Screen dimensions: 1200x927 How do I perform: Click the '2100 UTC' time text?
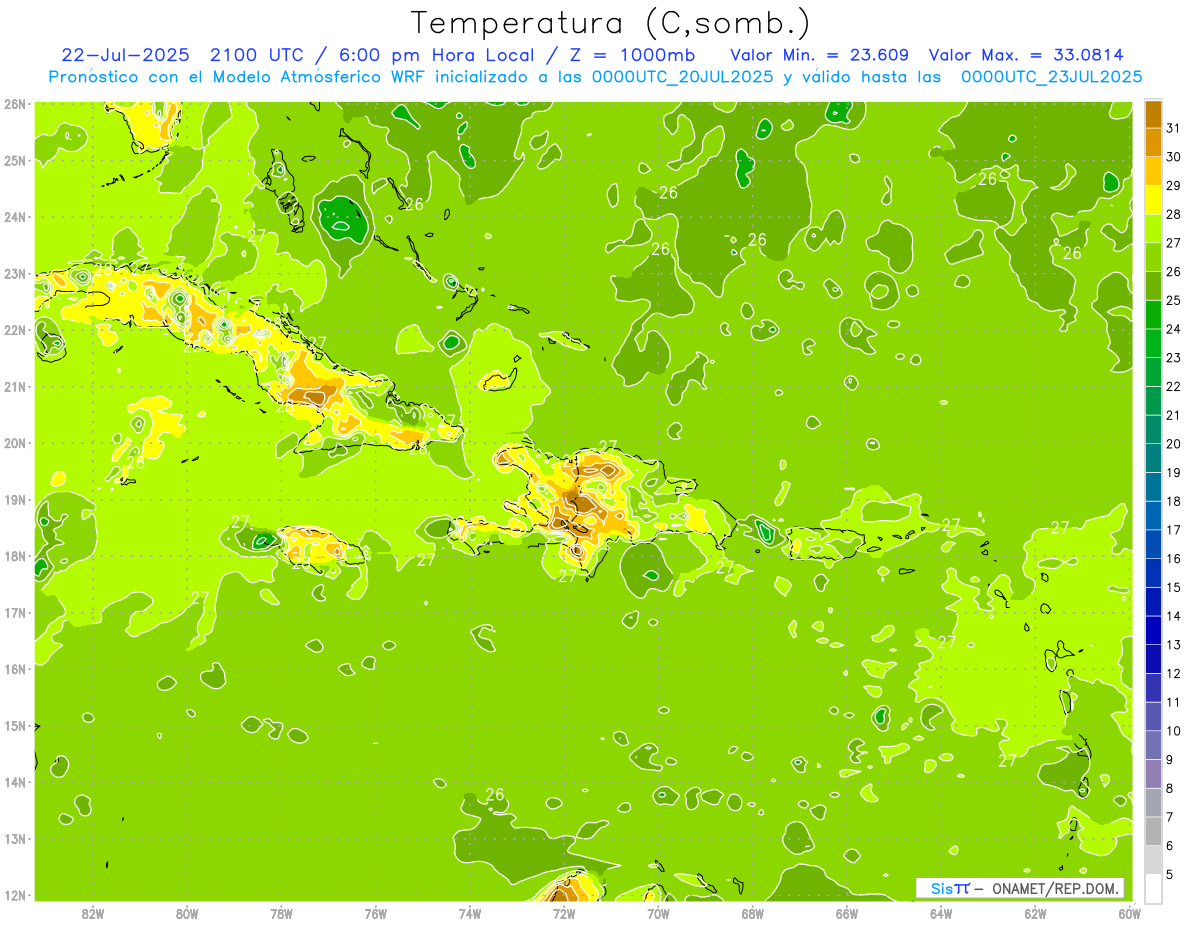[257, 55]
